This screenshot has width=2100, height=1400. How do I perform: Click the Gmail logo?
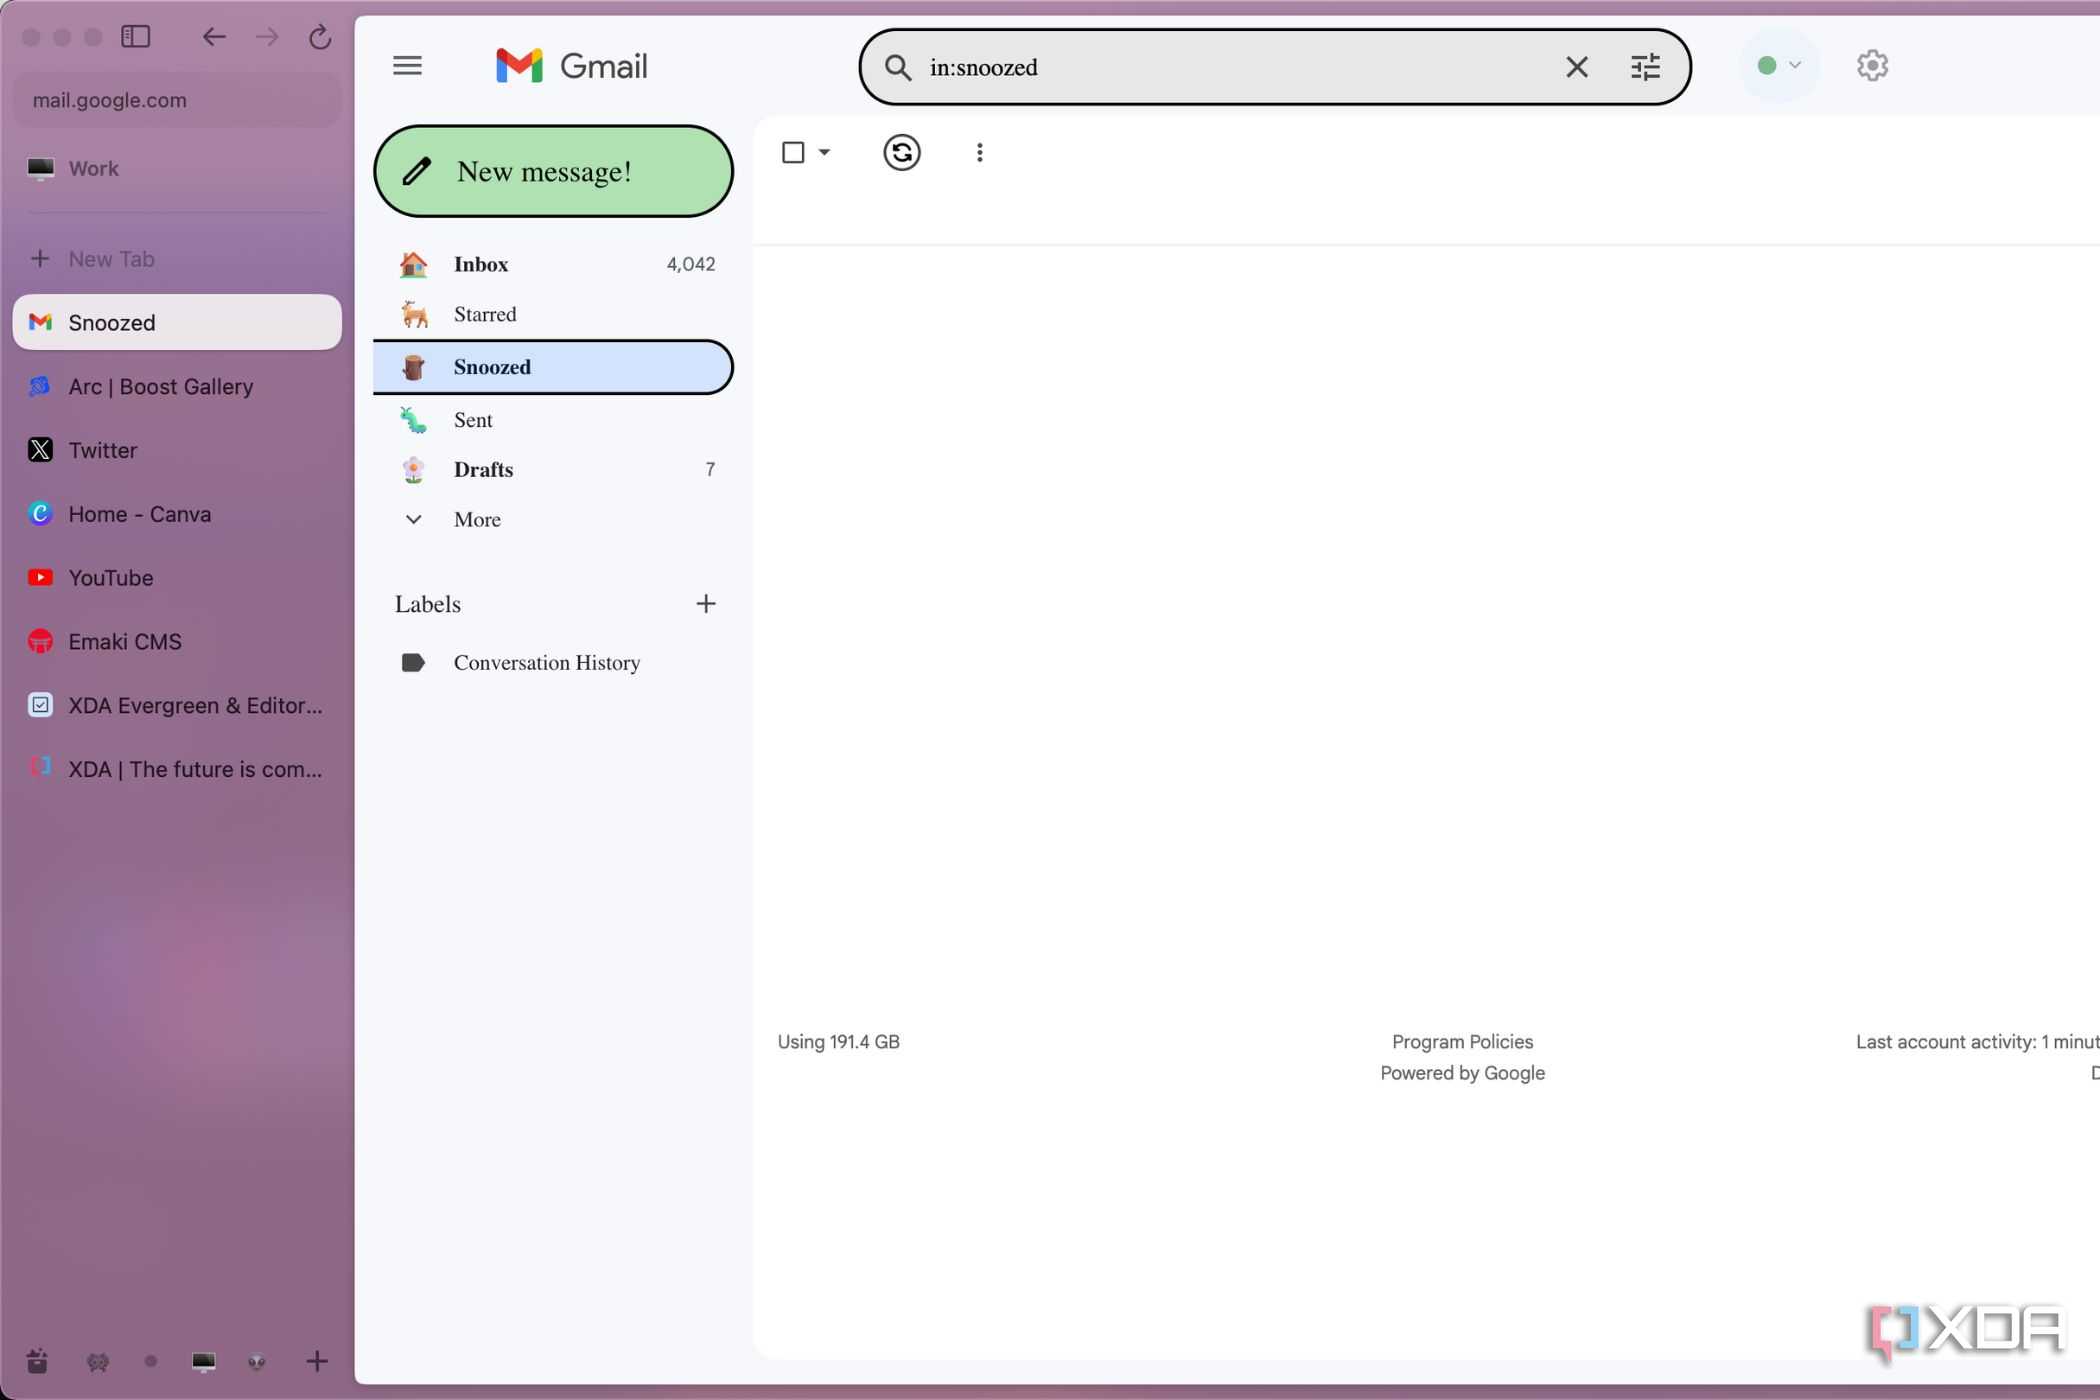[x=572, y=66]
